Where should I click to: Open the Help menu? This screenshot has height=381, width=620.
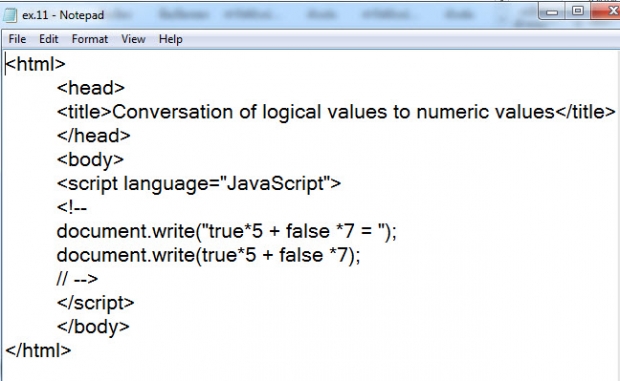[170, 39]
